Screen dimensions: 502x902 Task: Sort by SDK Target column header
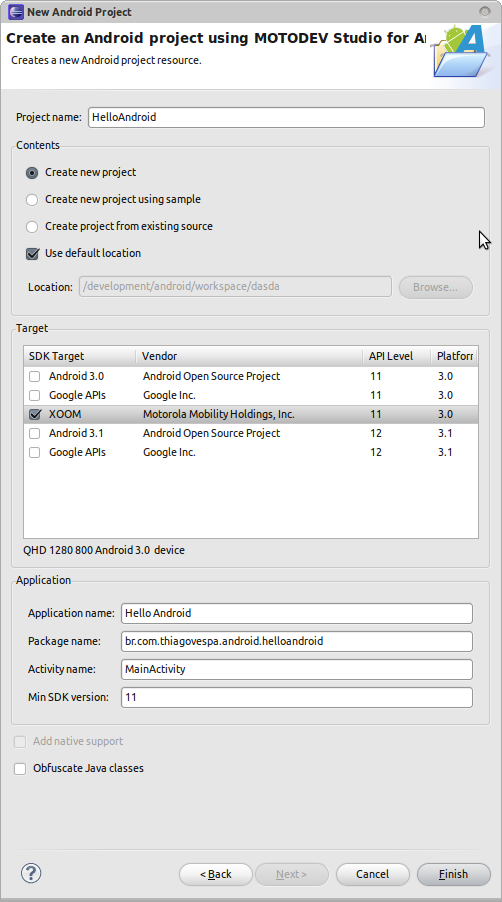[79, 356]
